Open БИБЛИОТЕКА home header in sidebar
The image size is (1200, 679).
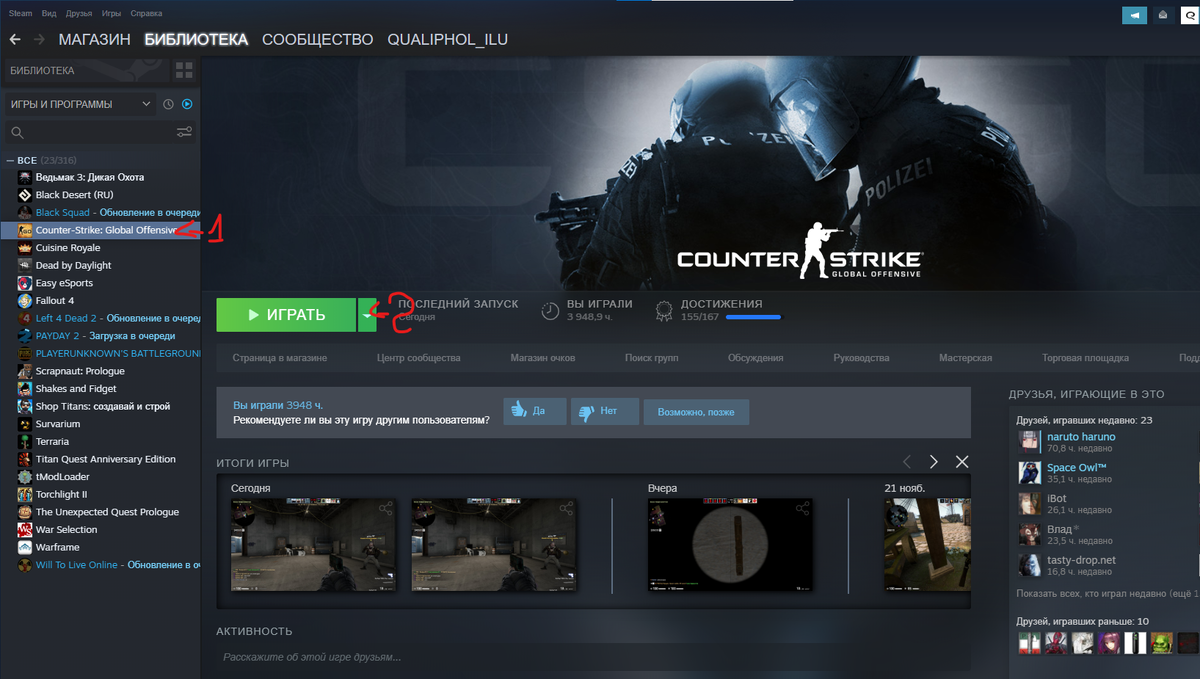tap(85, 70)
